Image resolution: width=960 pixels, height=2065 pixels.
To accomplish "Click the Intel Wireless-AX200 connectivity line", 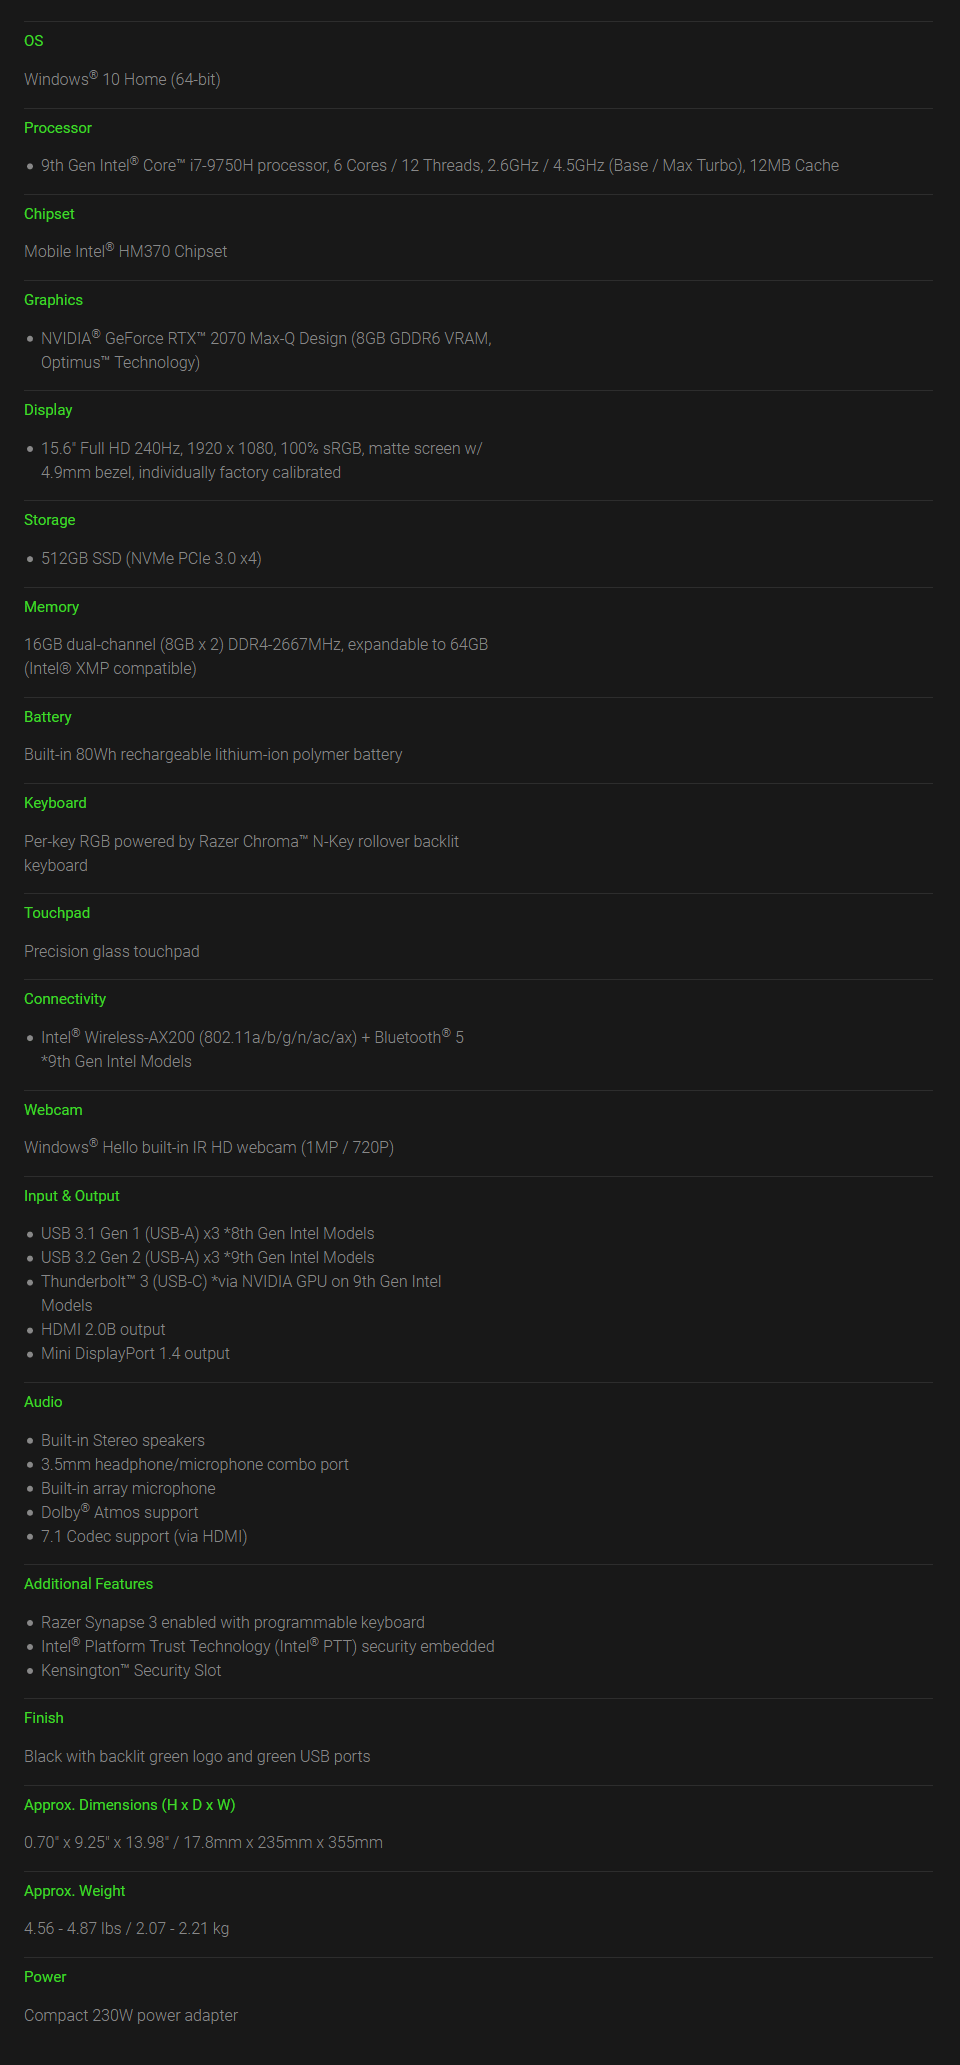I will pyautogui.click(x=252, y=1037).
